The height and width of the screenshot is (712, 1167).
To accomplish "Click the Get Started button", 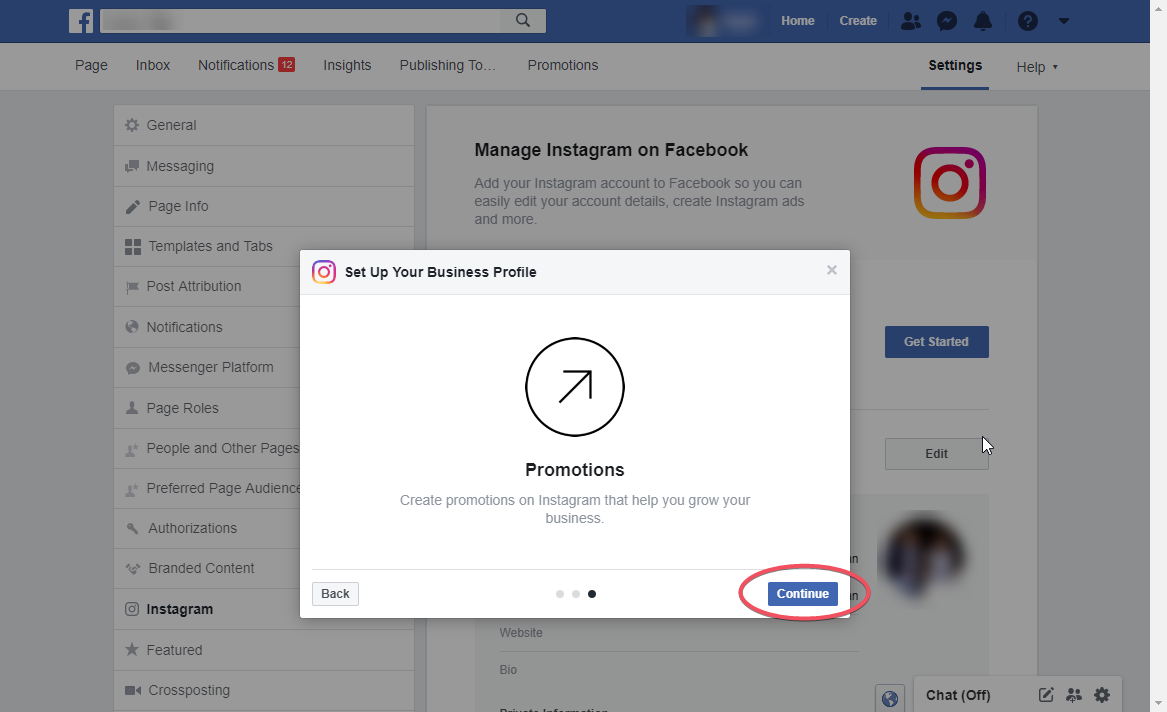I will [936, 341].
